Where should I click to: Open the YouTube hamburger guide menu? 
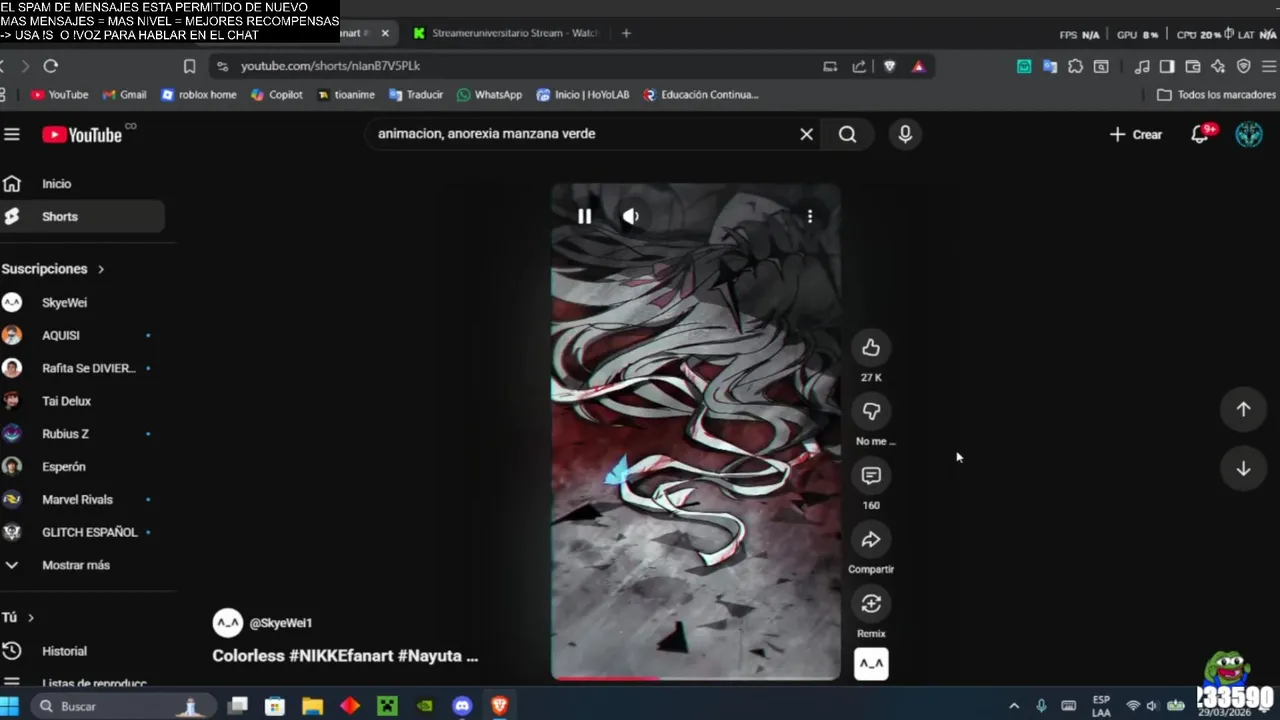[x=11, y=134]
